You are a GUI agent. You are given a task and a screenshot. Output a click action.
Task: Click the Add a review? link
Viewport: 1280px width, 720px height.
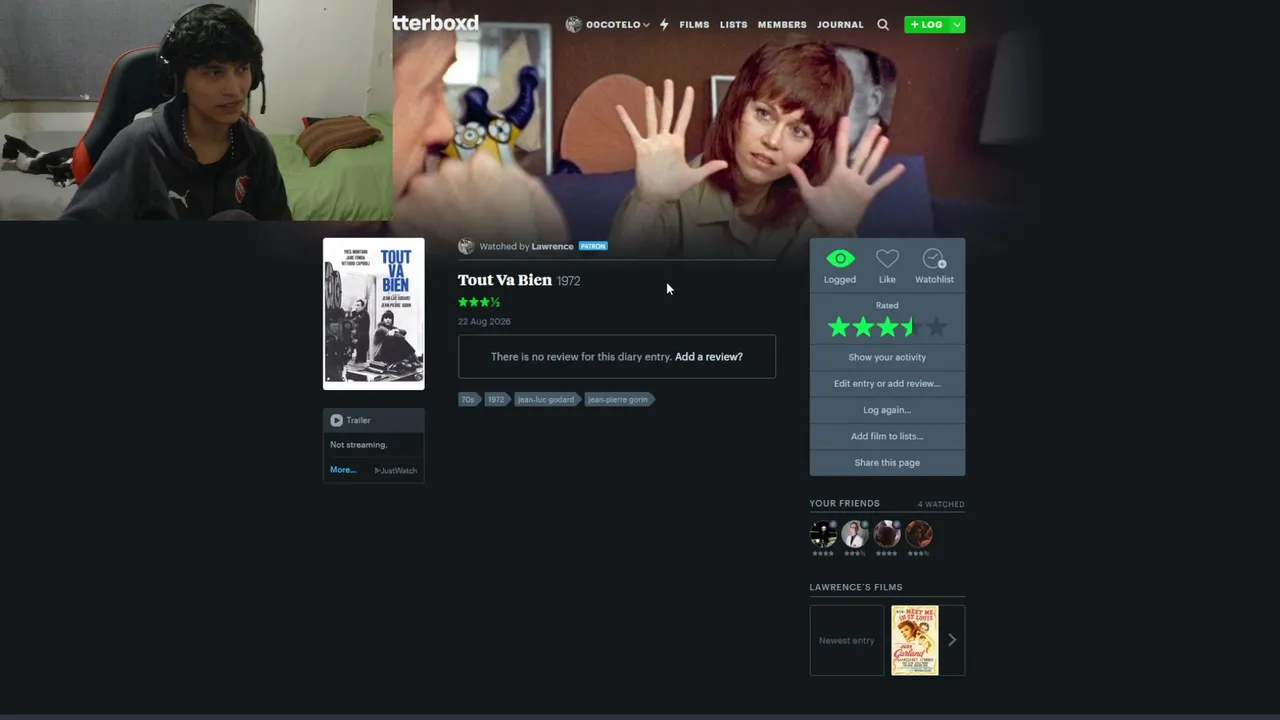point(709,357)
